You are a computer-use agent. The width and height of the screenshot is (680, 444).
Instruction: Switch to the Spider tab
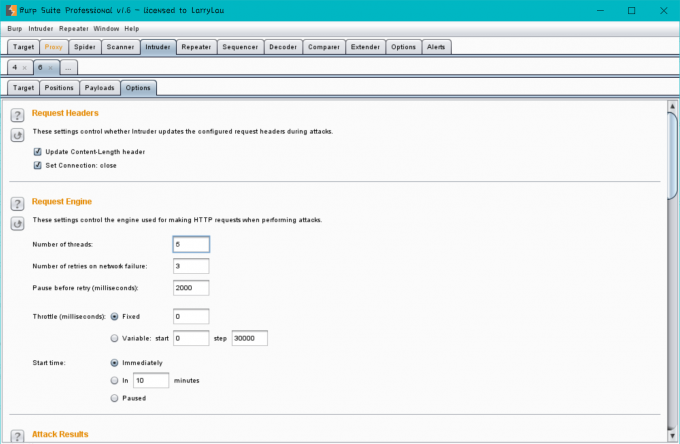[85, 47]
